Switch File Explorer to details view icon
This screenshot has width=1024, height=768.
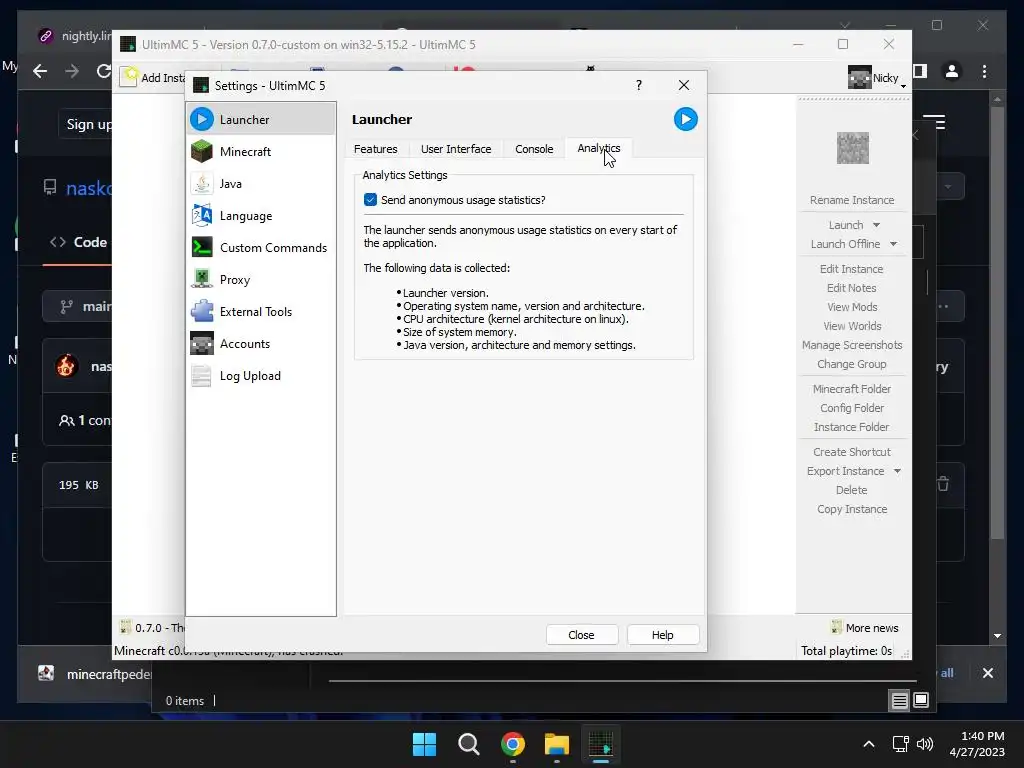899,701
